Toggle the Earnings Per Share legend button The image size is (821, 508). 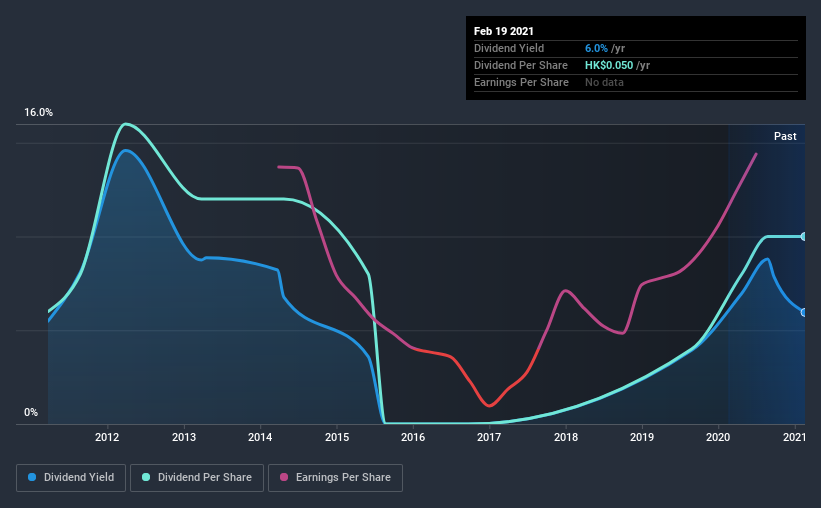[x=335, y=478]
